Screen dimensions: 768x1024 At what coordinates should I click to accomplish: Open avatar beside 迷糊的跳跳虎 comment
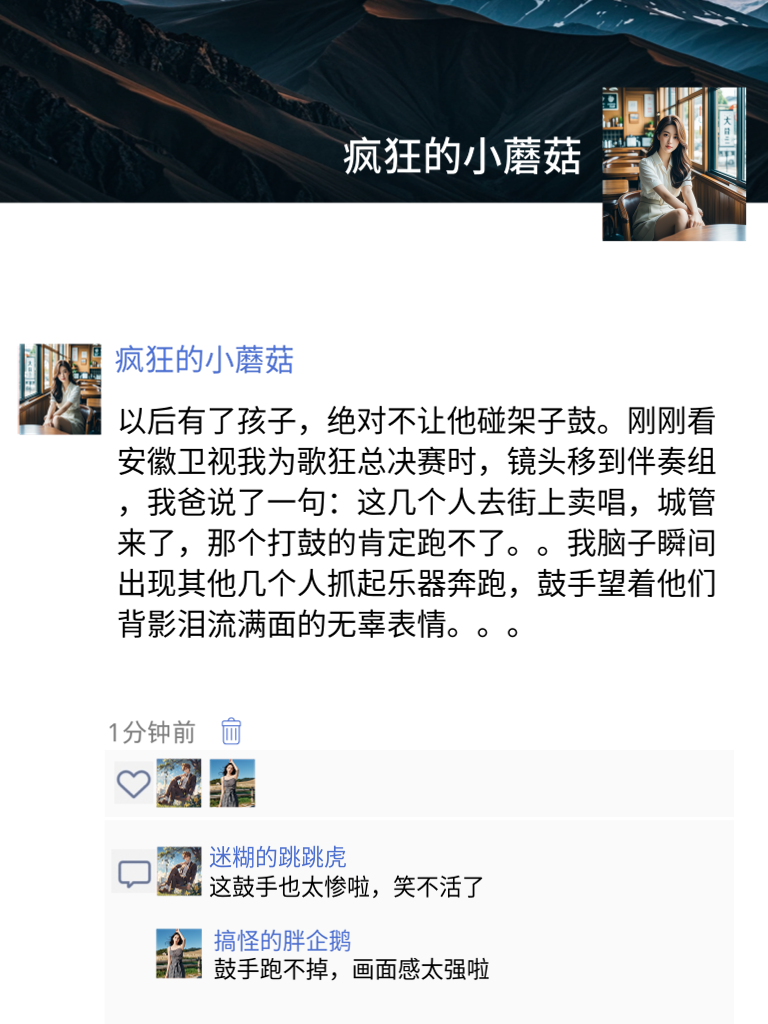tap(179, 871)
